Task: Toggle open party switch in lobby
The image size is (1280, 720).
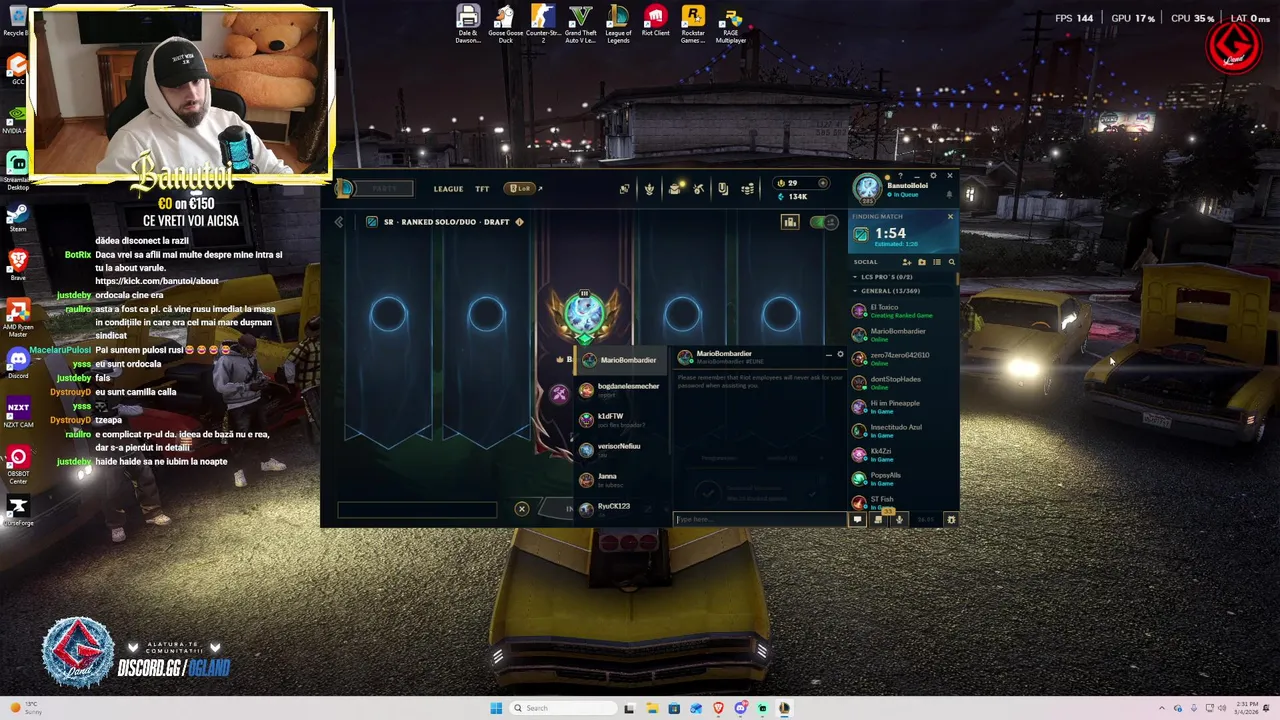Action: (x=824, y=222)
